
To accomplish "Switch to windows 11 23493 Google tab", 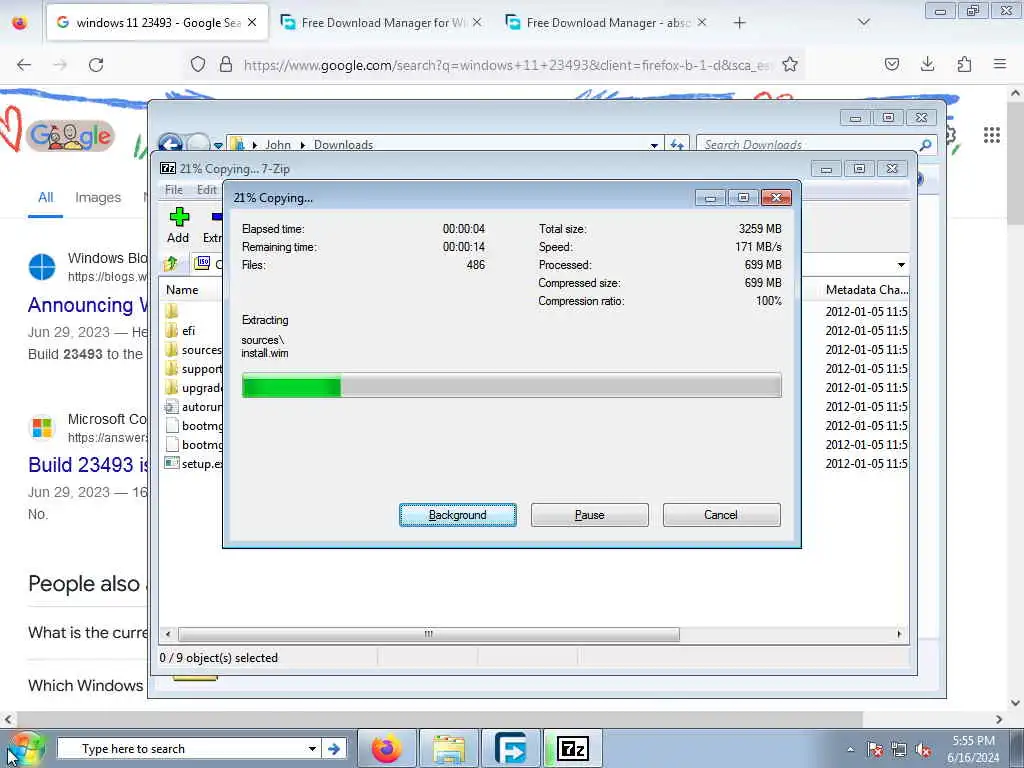I will 157,22.
